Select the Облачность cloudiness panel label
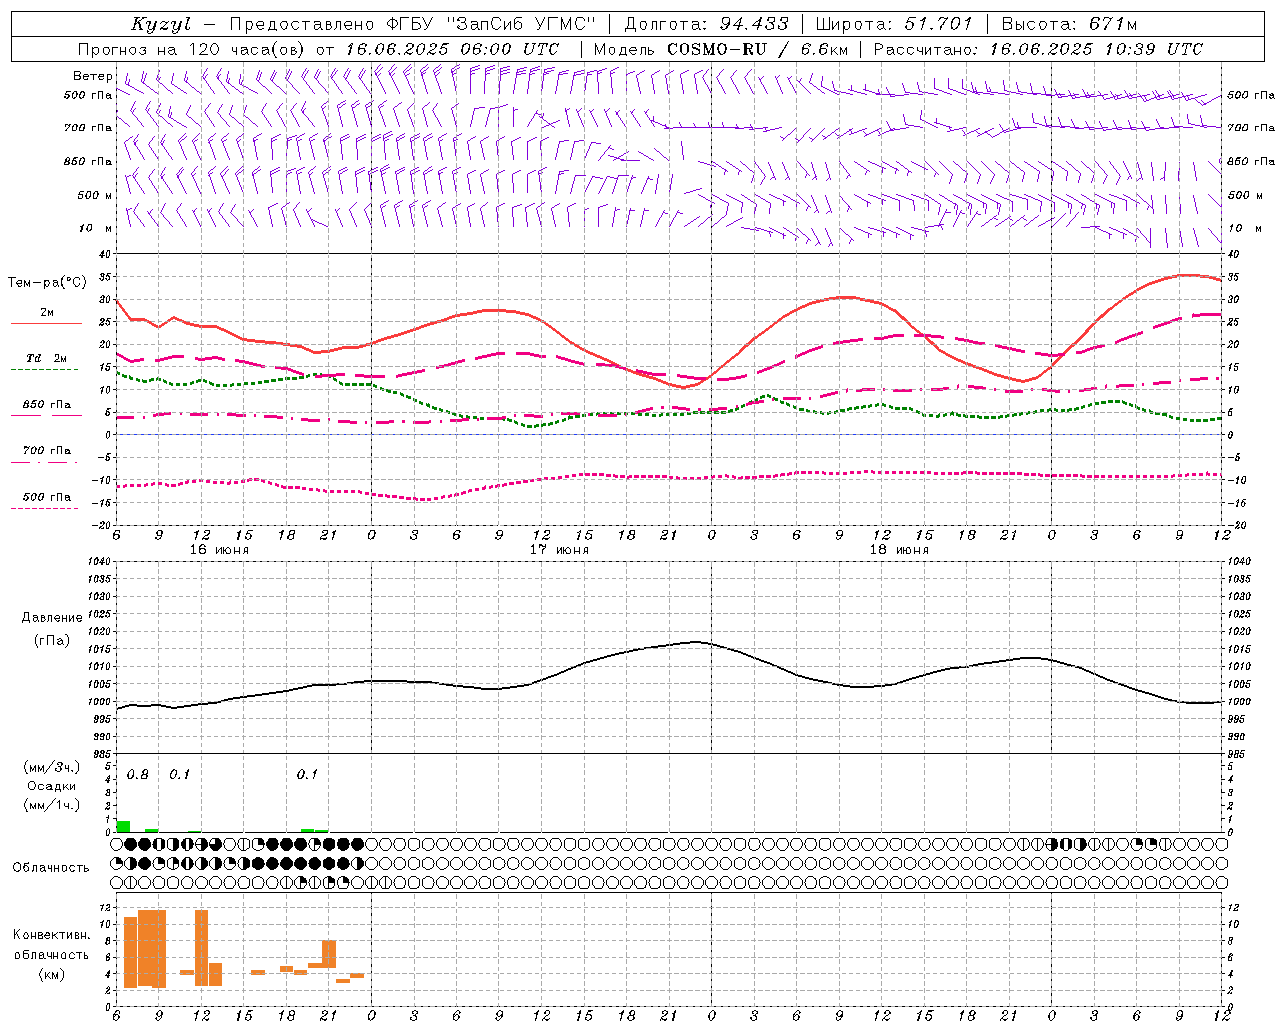This screenshot has width=1280, height=1024. coord(51,868)
